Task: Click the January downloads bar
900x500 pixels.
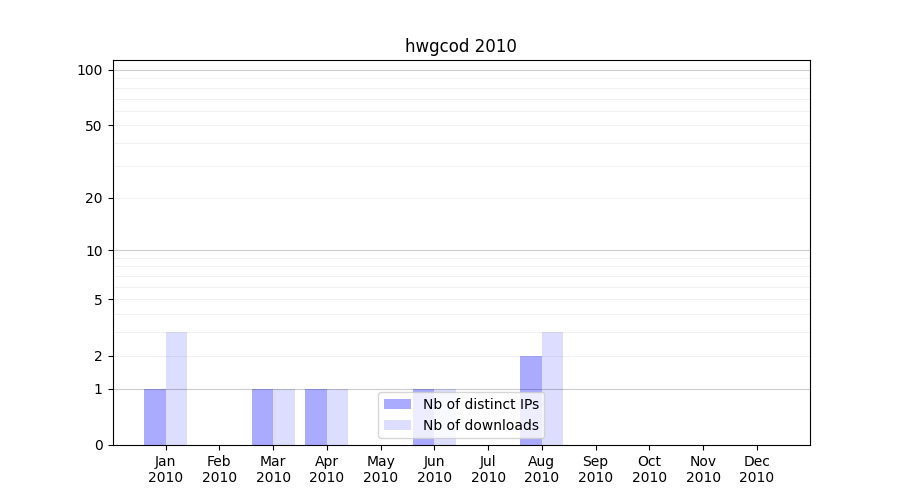Action: pyautogui.click(x=176, y=388)
